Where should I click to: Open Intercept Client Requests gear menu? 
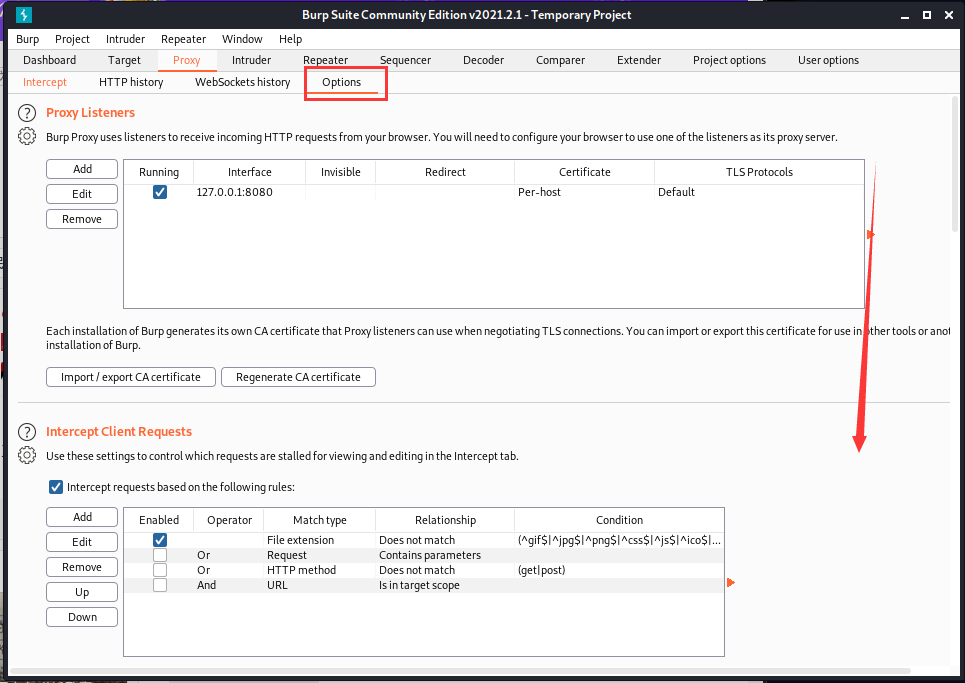pos(26,455)
